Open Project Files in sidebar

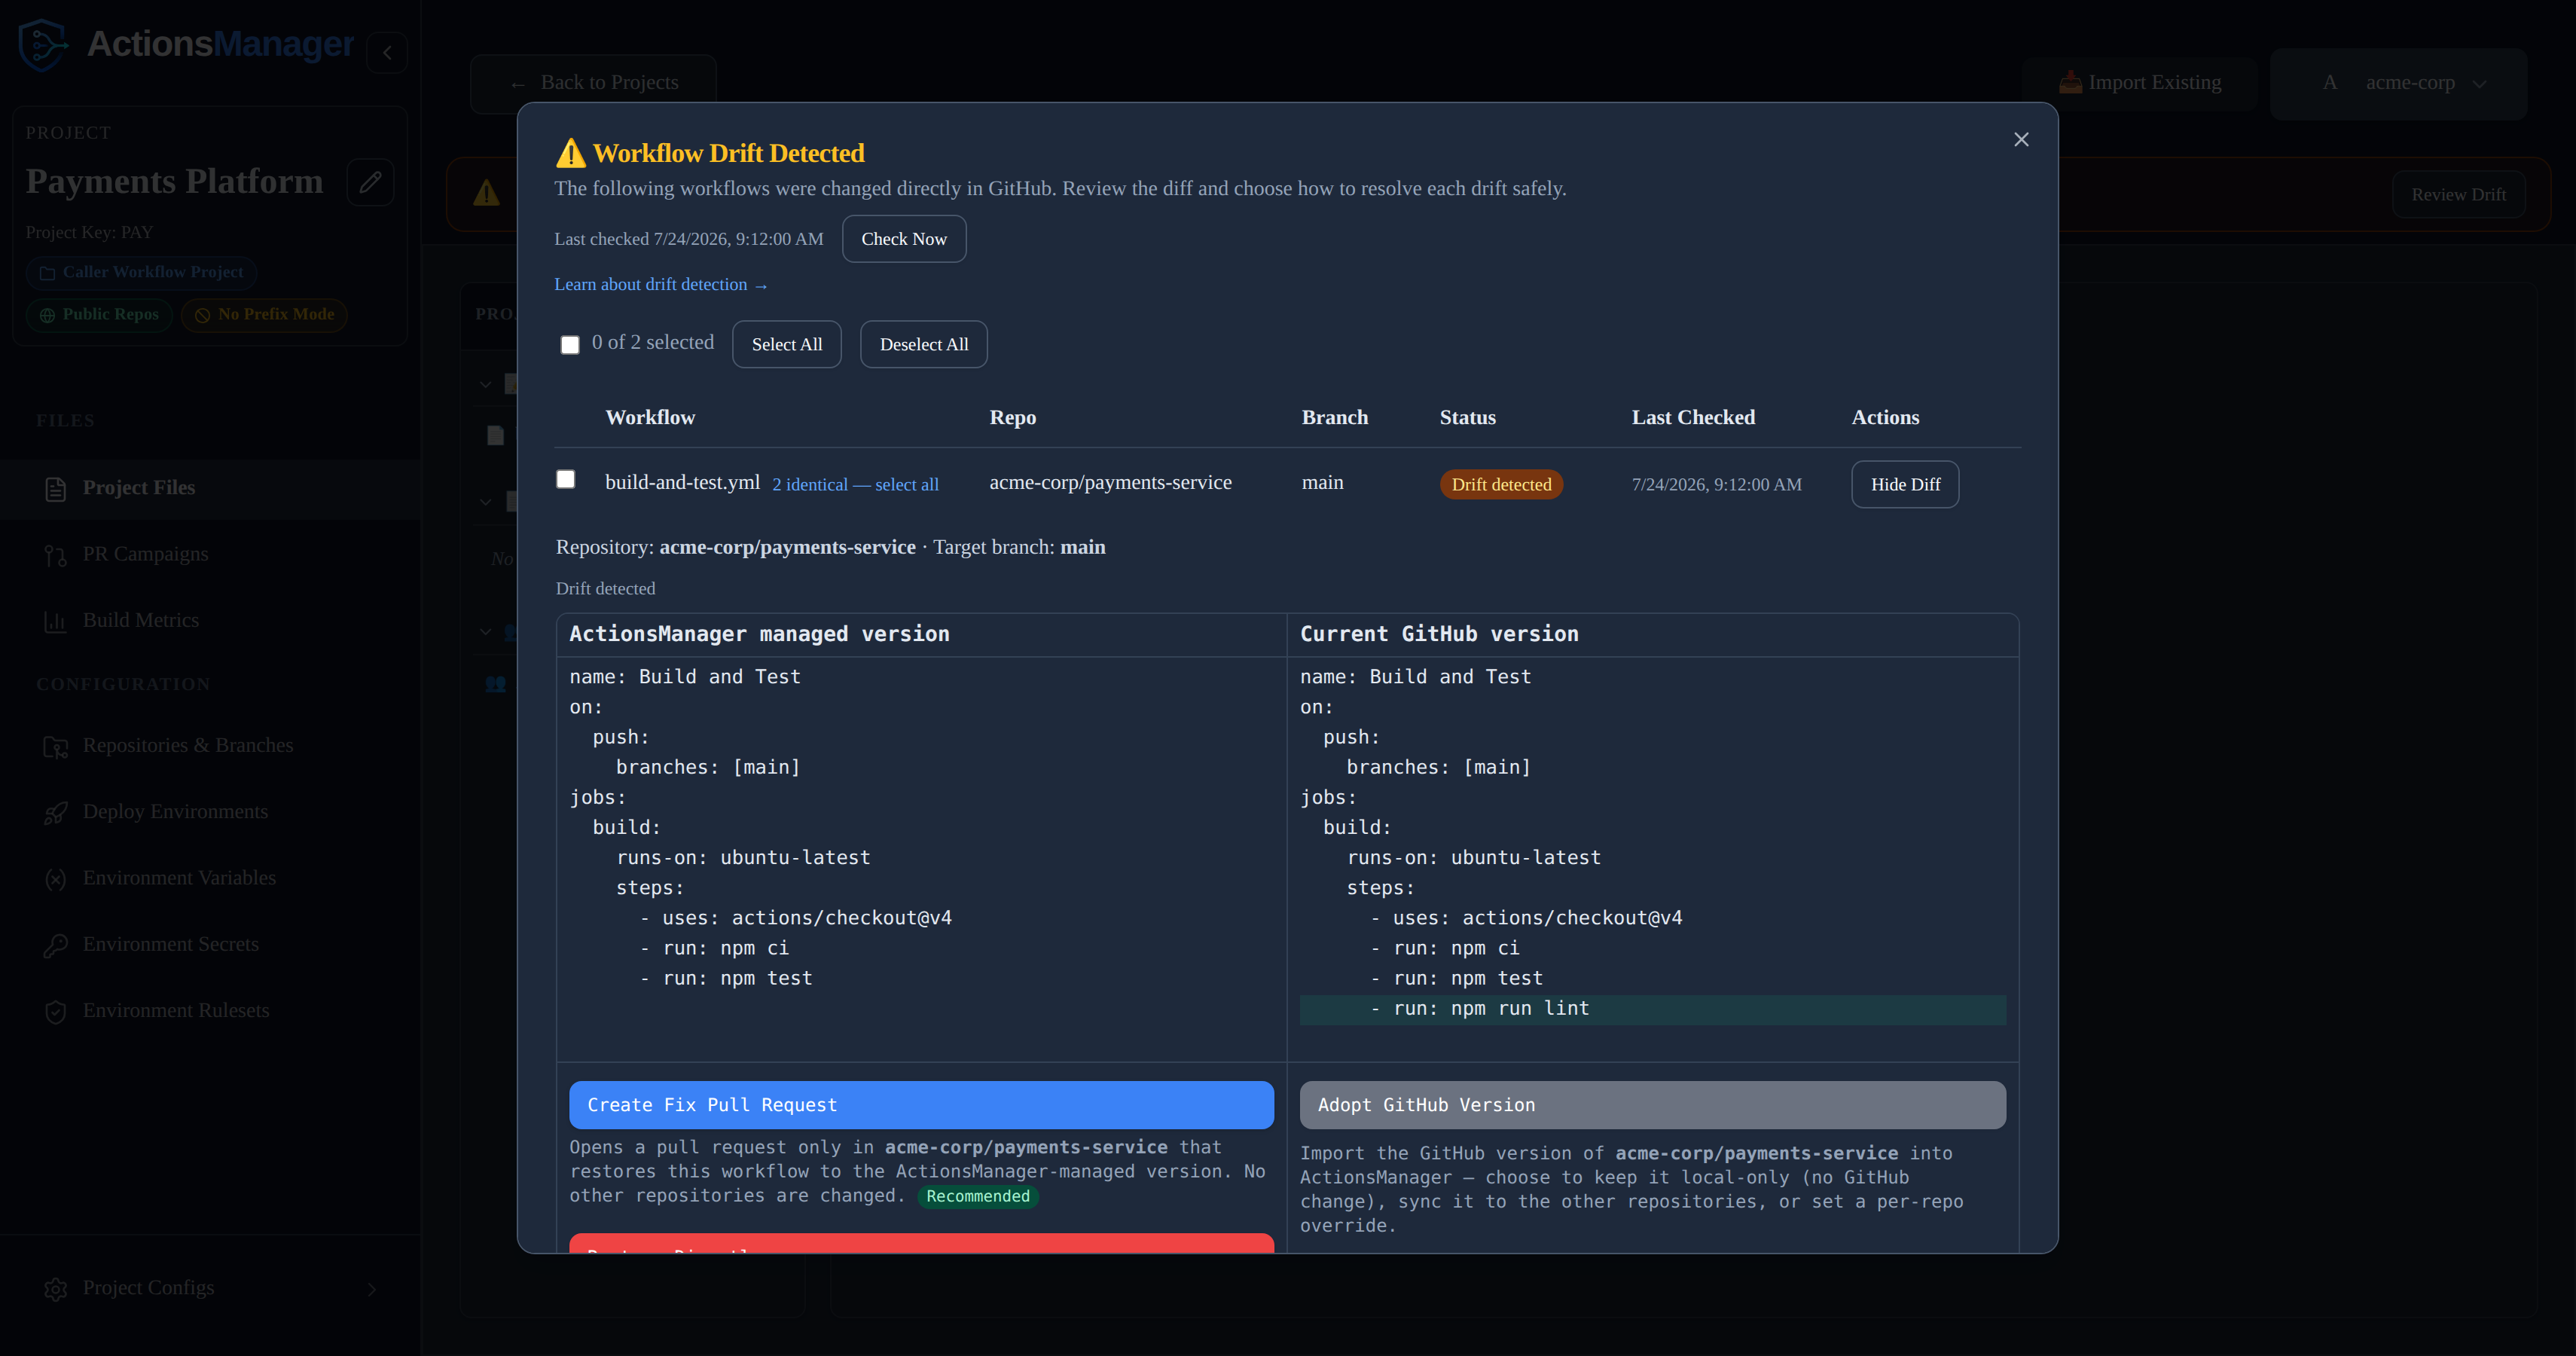coord(210,488)
